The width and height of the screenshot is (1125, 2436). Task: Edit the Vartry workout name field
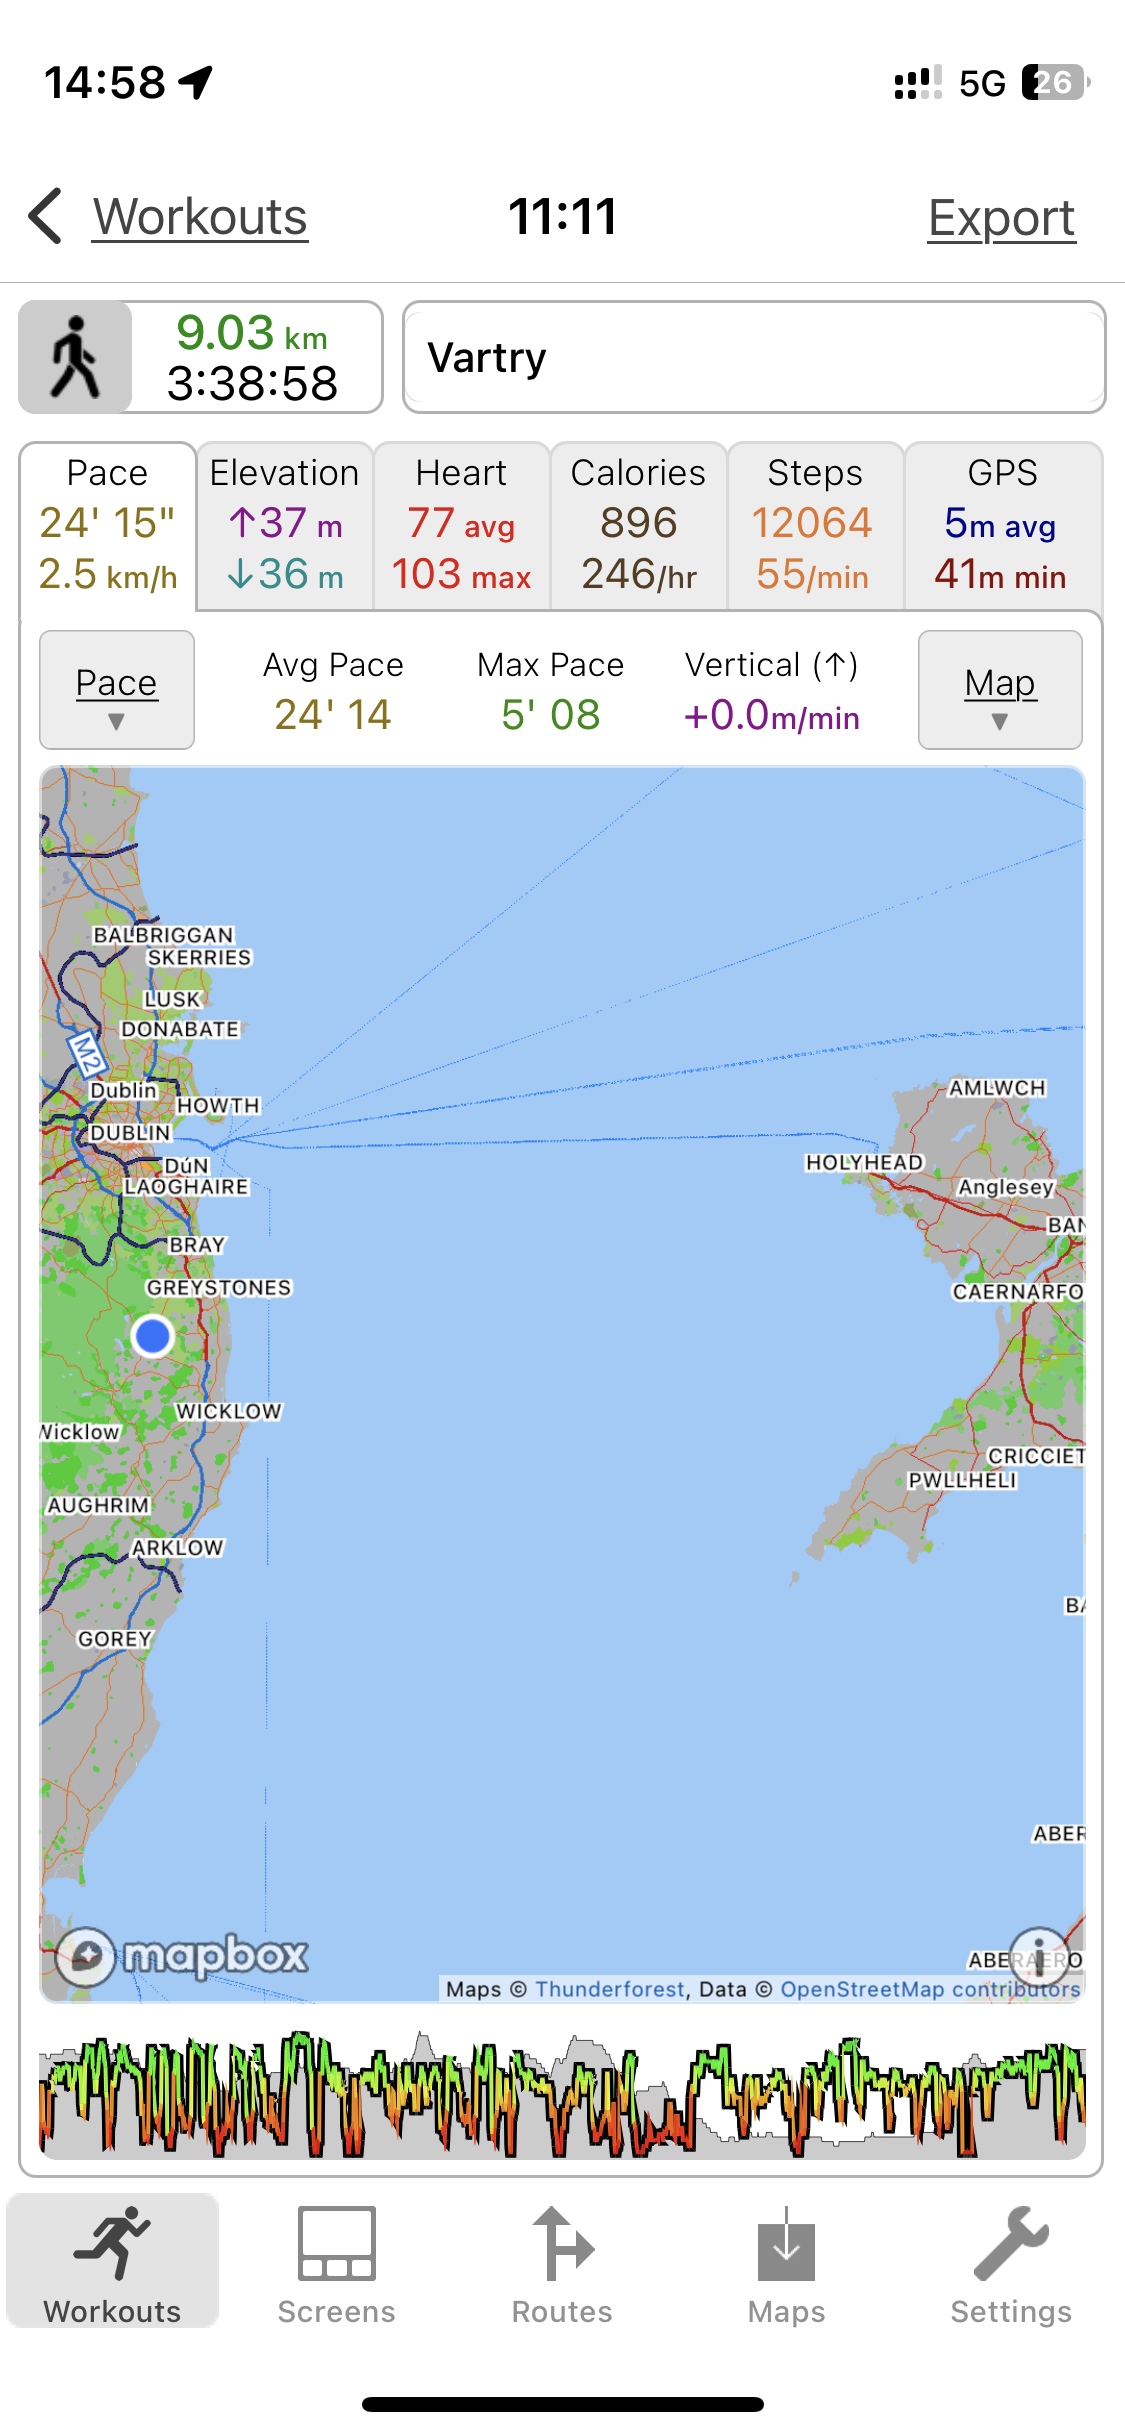point(753,357)
